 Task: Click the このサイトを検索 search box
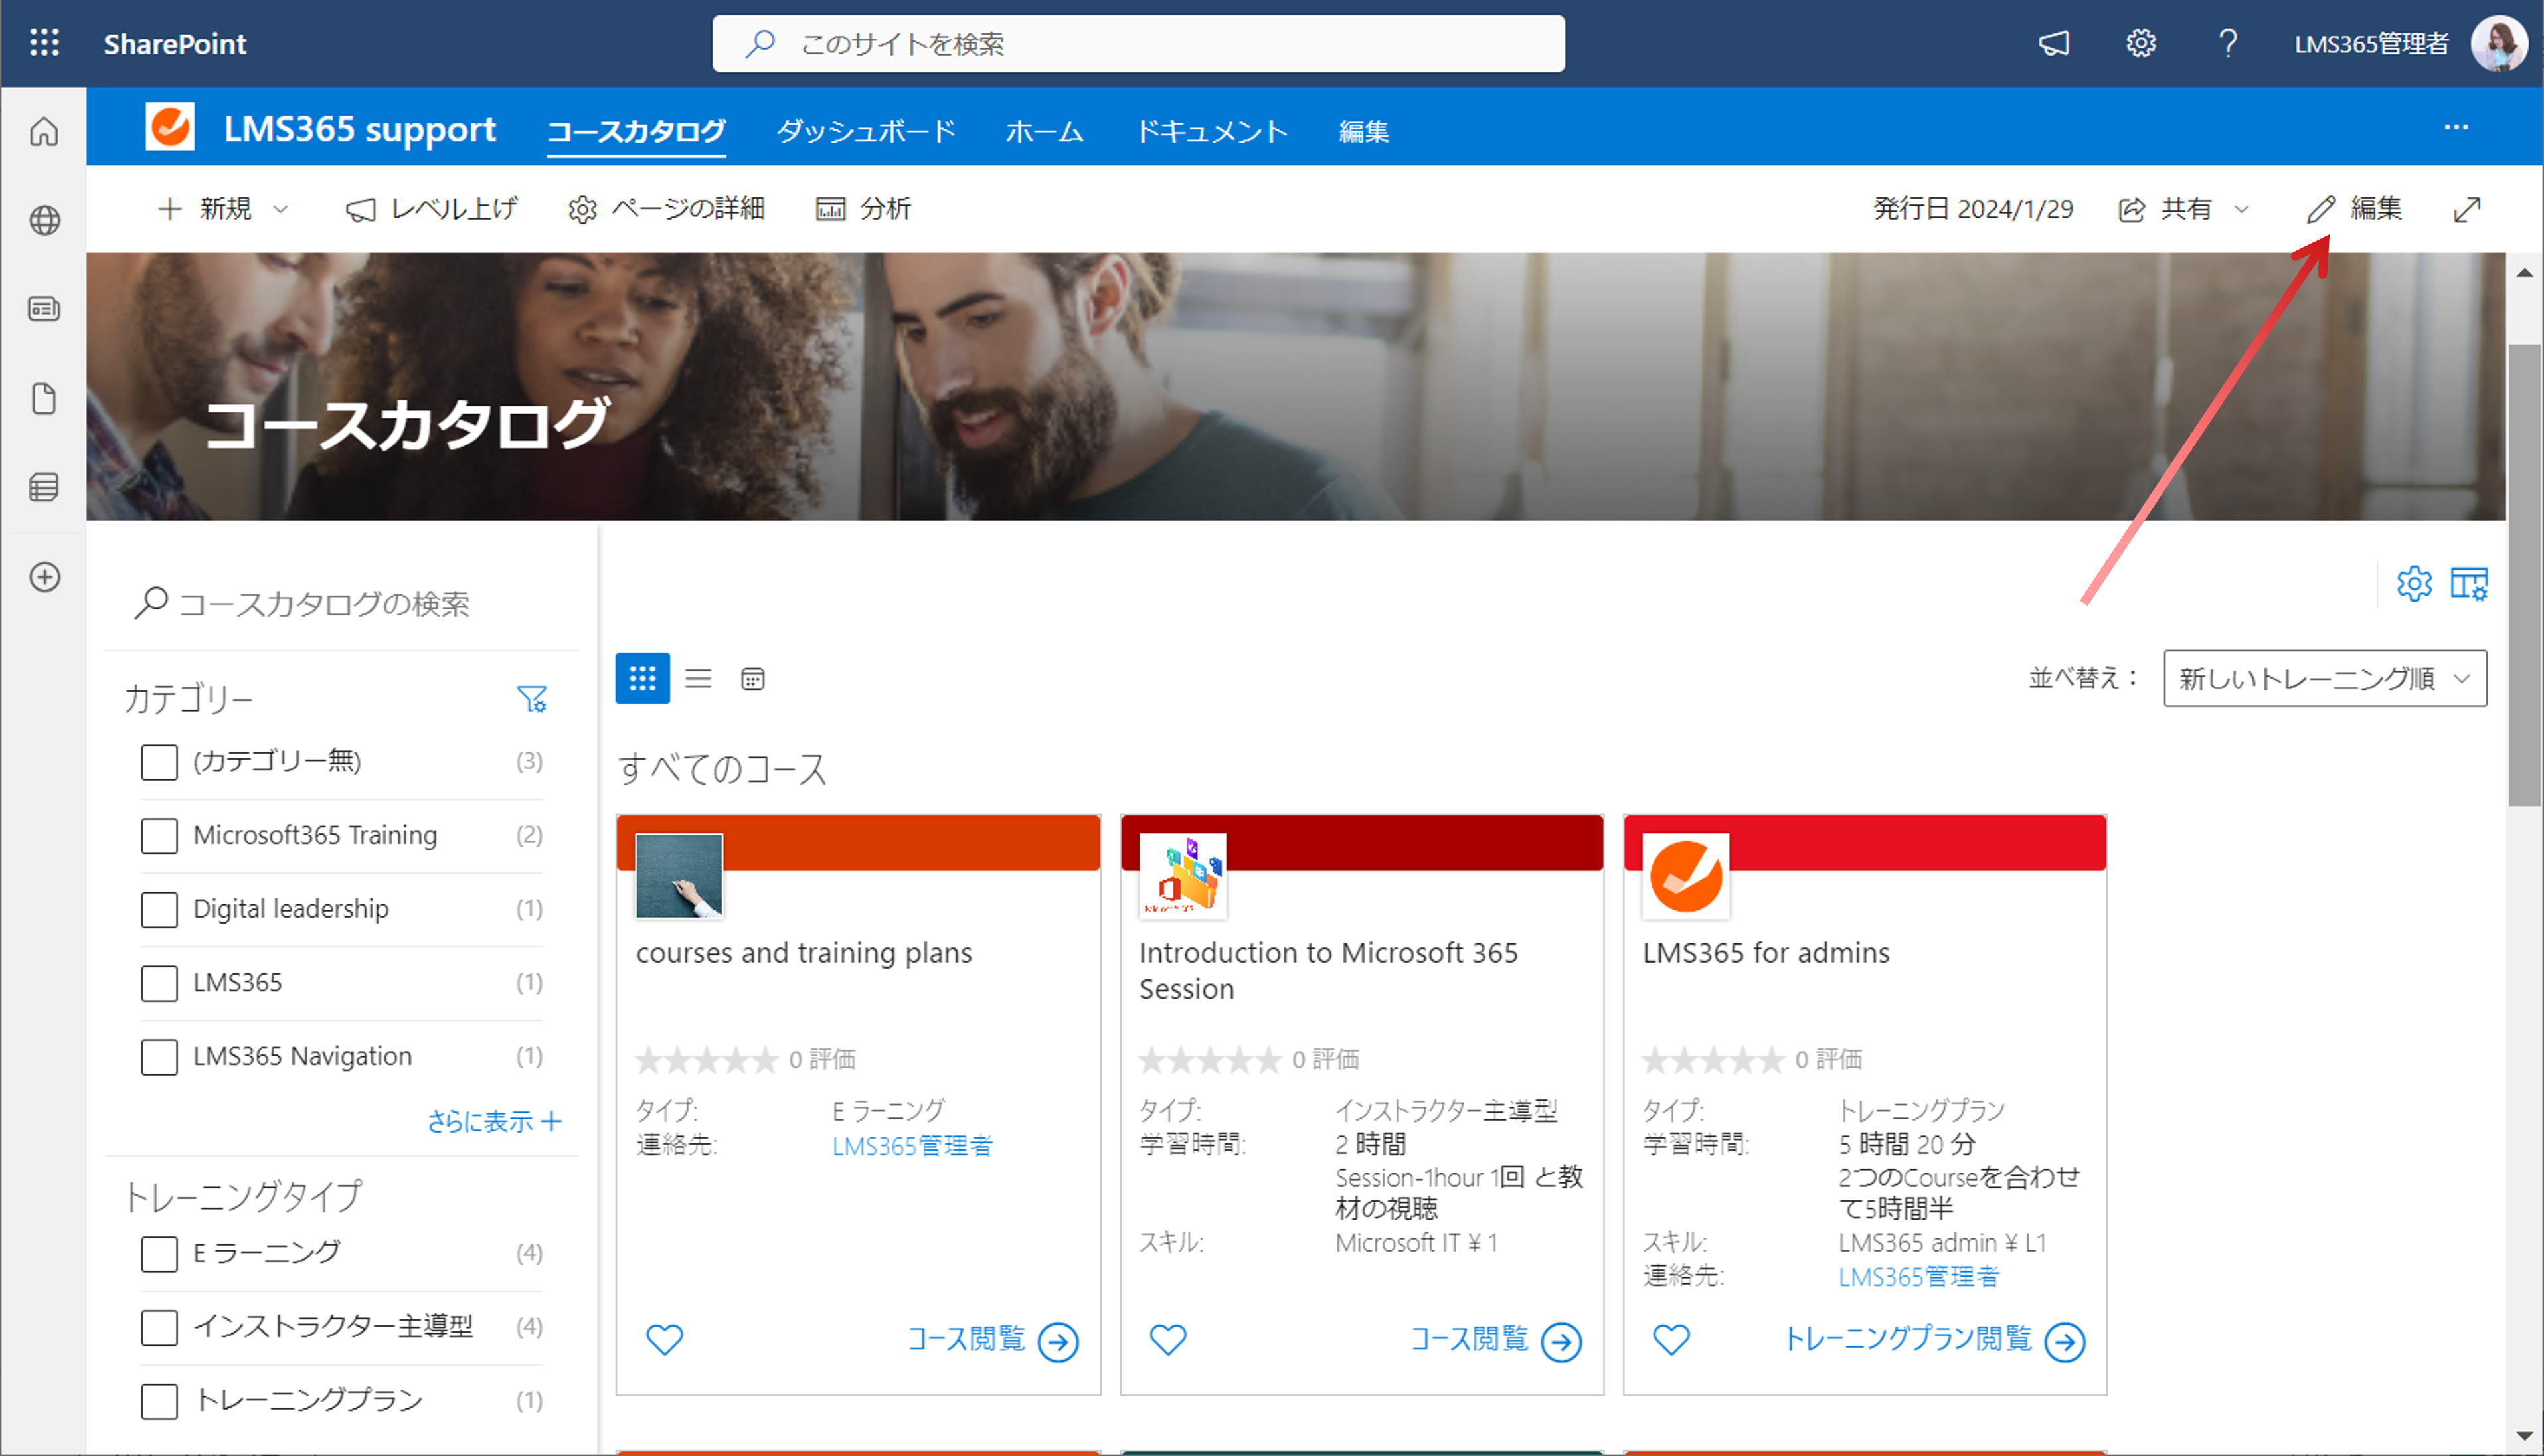pos(1138,43)
